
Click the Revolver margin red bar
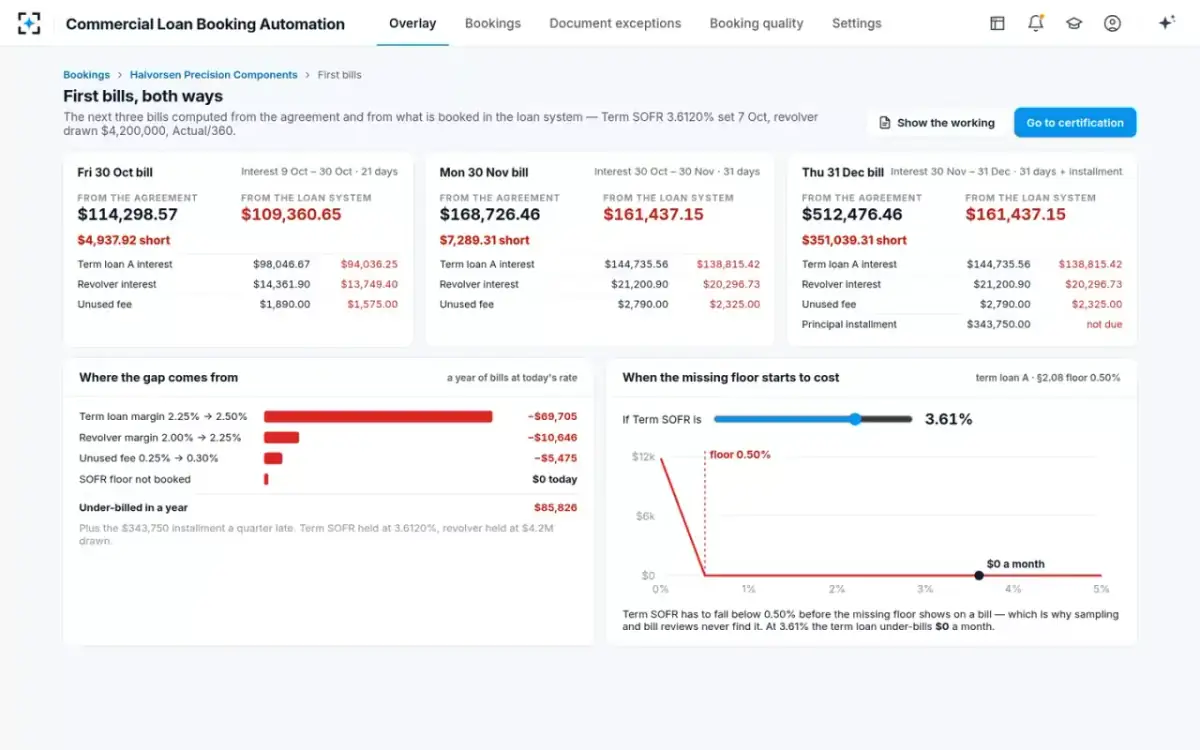pos(281,437)
